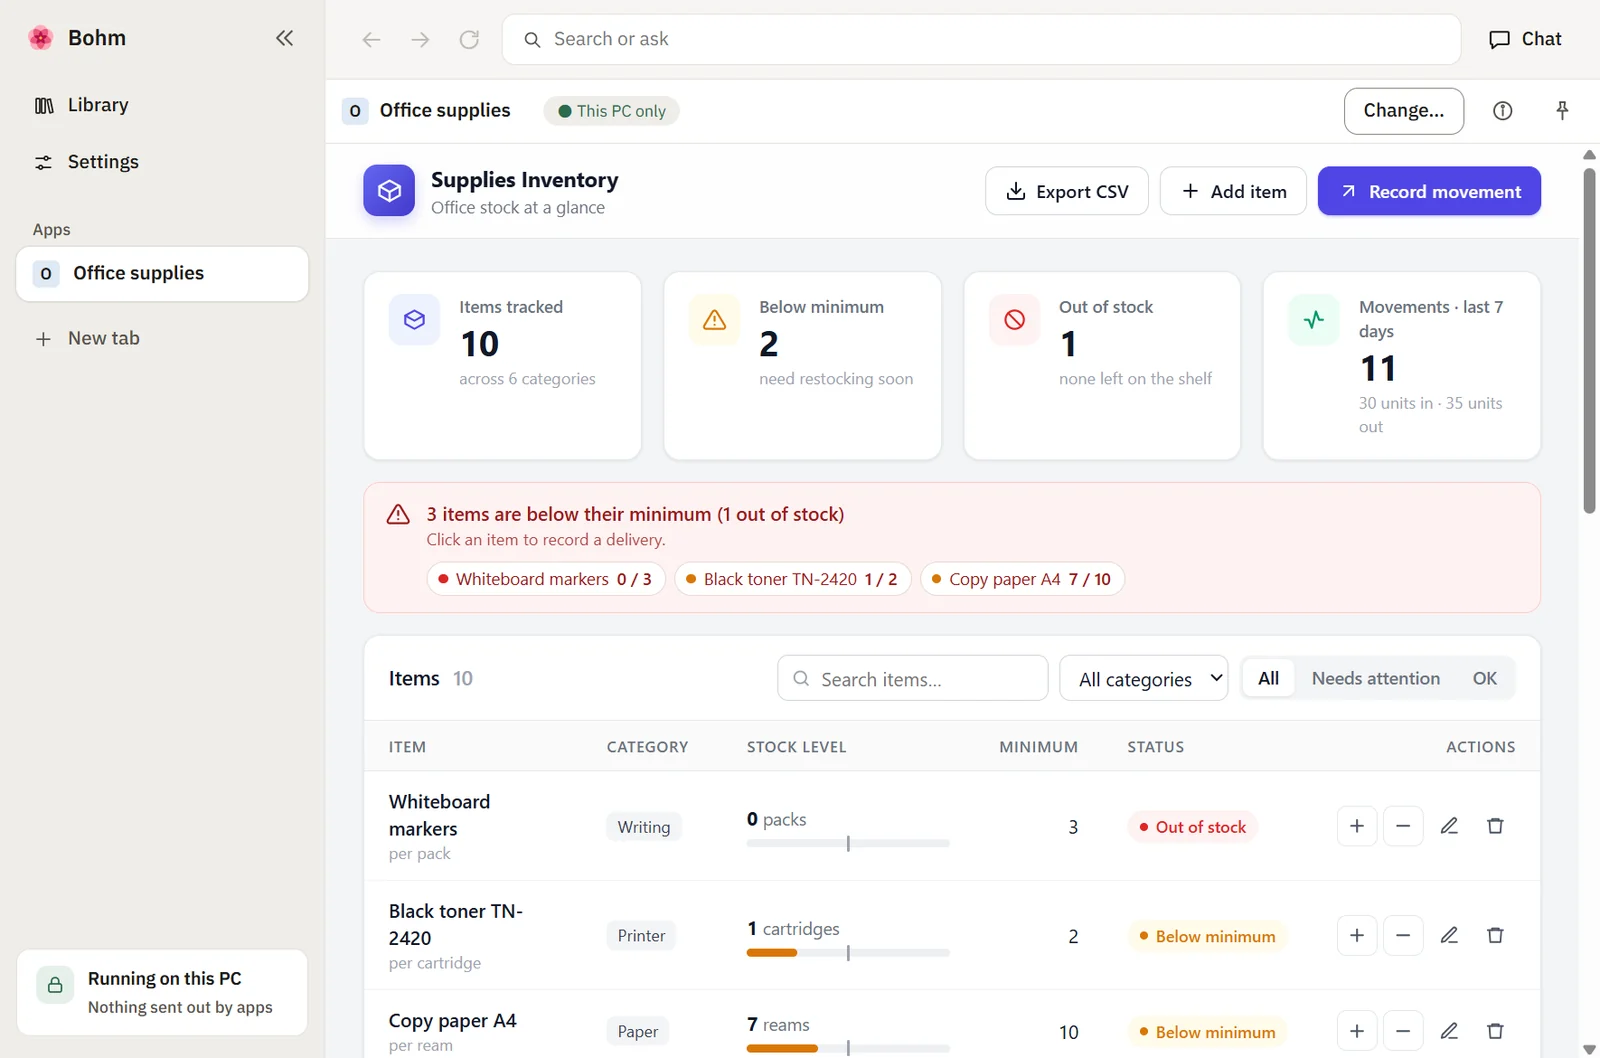
Task: Click the Bohm flower logo
Action: pyautogui.click(x=41, y=38)
